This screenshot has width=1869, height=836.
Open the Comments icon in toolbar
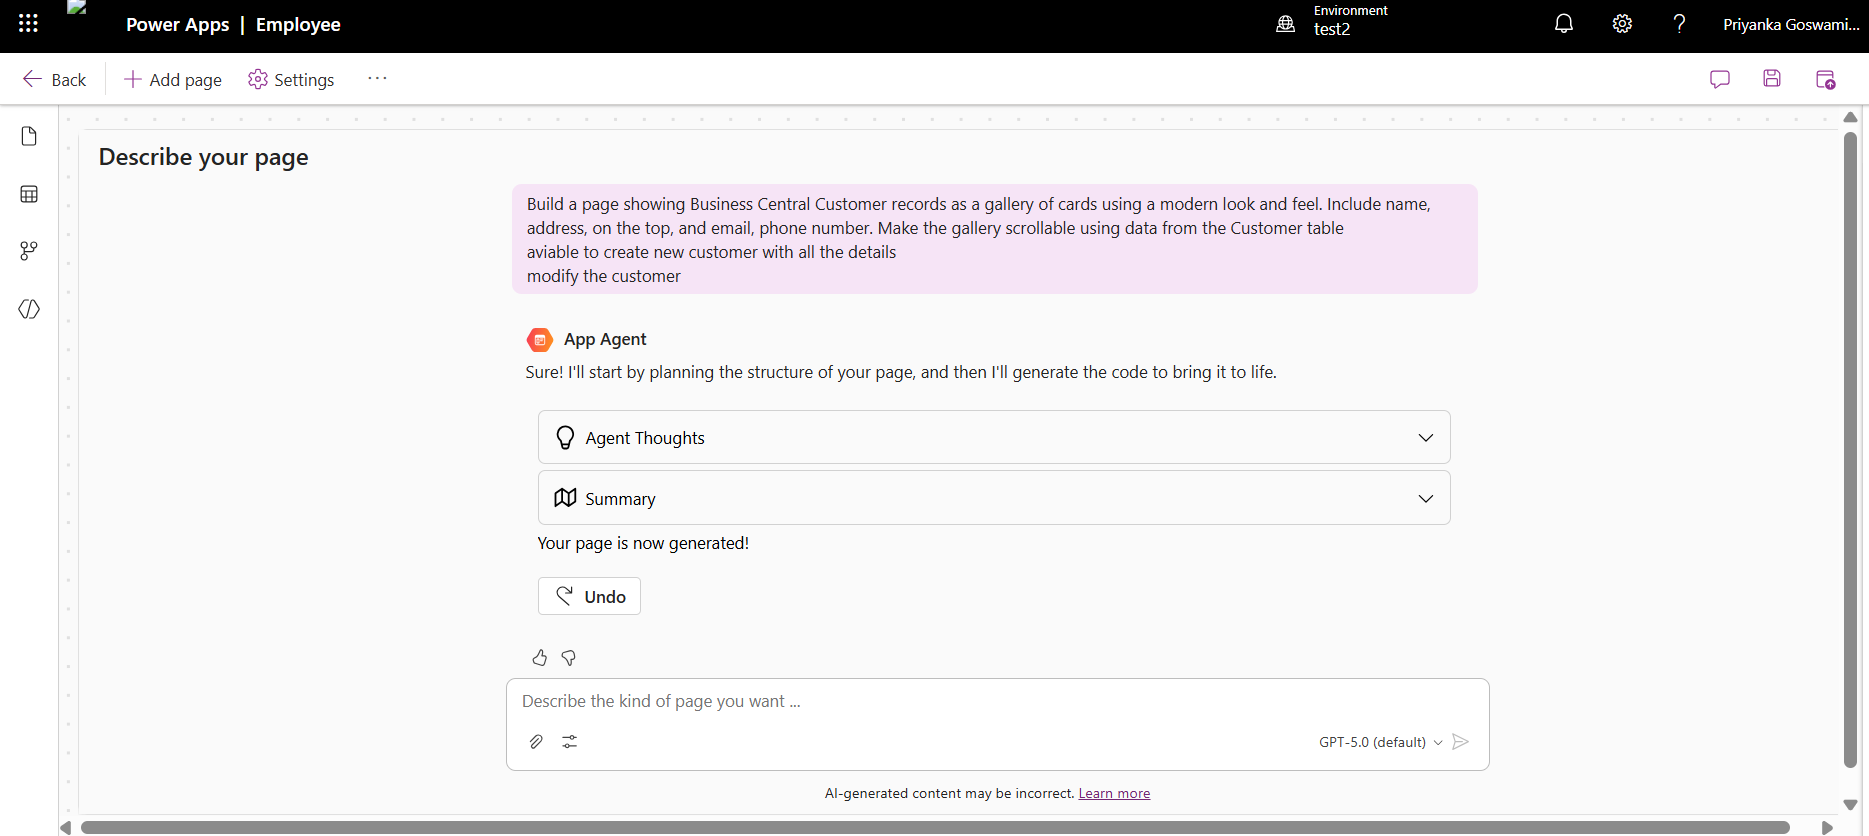coord(1720,79)
